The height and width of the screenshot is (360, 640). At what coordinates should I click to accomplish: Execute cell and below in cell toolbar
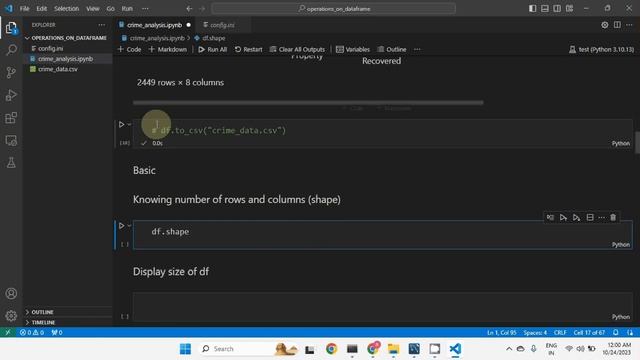(x=576, y=218)
